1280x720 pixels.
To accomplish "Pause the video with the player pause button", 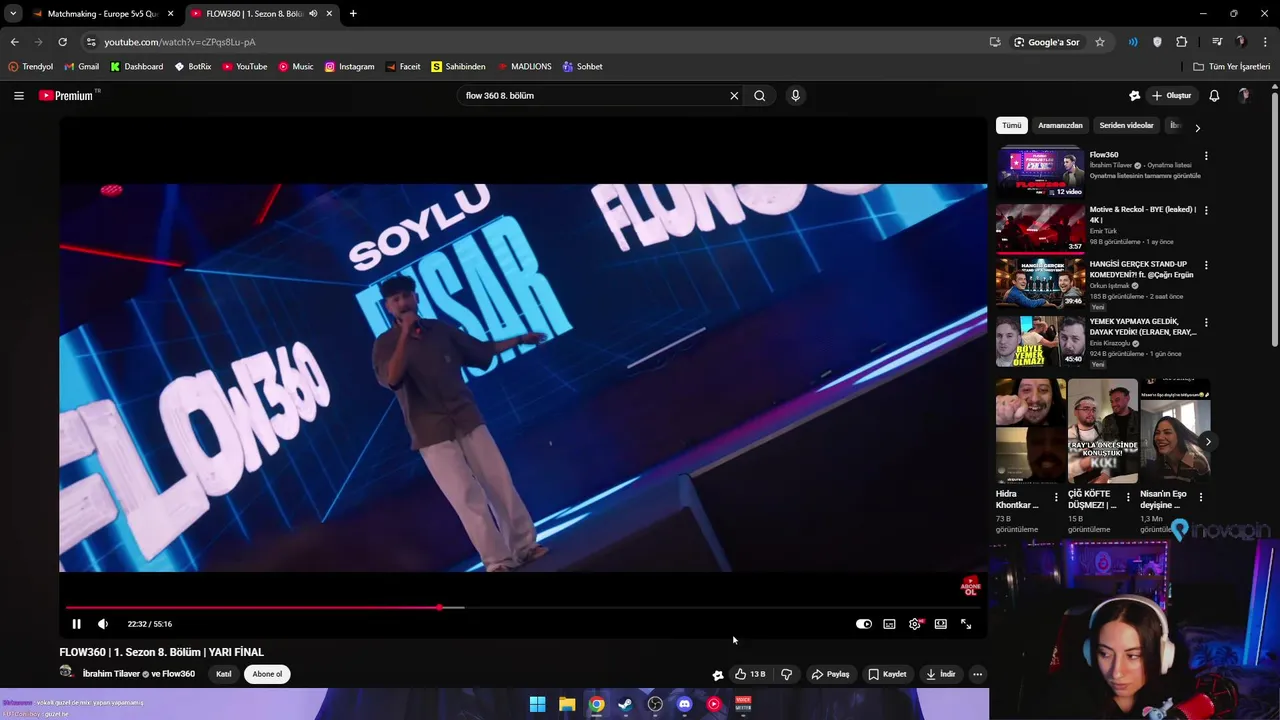I will pos(76,624).
